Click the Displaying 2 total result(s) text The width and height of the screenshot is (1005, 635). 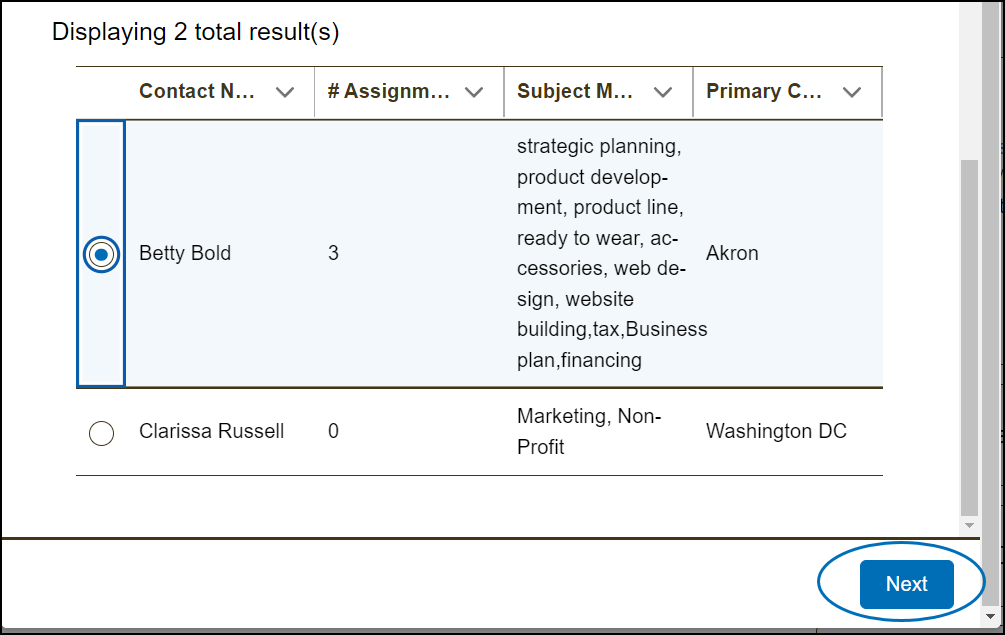pyautogui.click(x=195, y=33)
